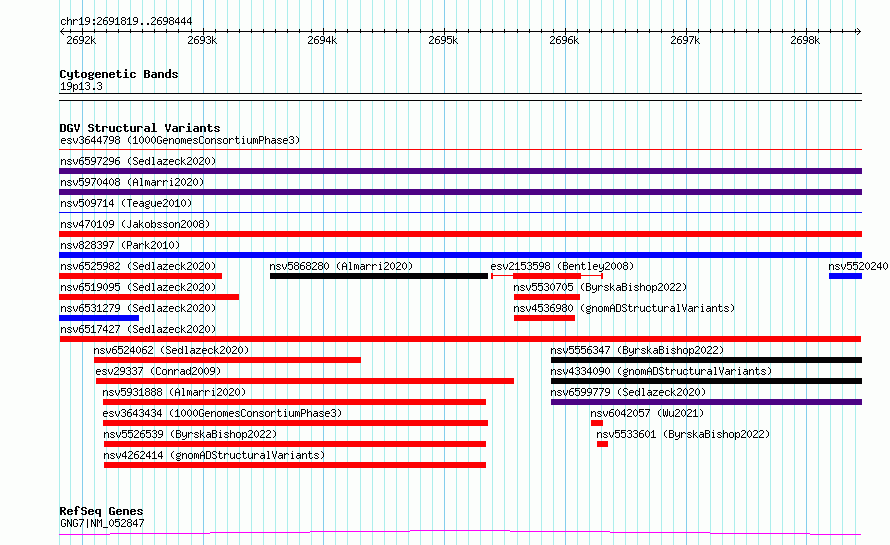Click the chr19:2691819..2698444 coordinates text
This screenshot has height=545, width=890.
pyautogui.click(x=126, y=22)
